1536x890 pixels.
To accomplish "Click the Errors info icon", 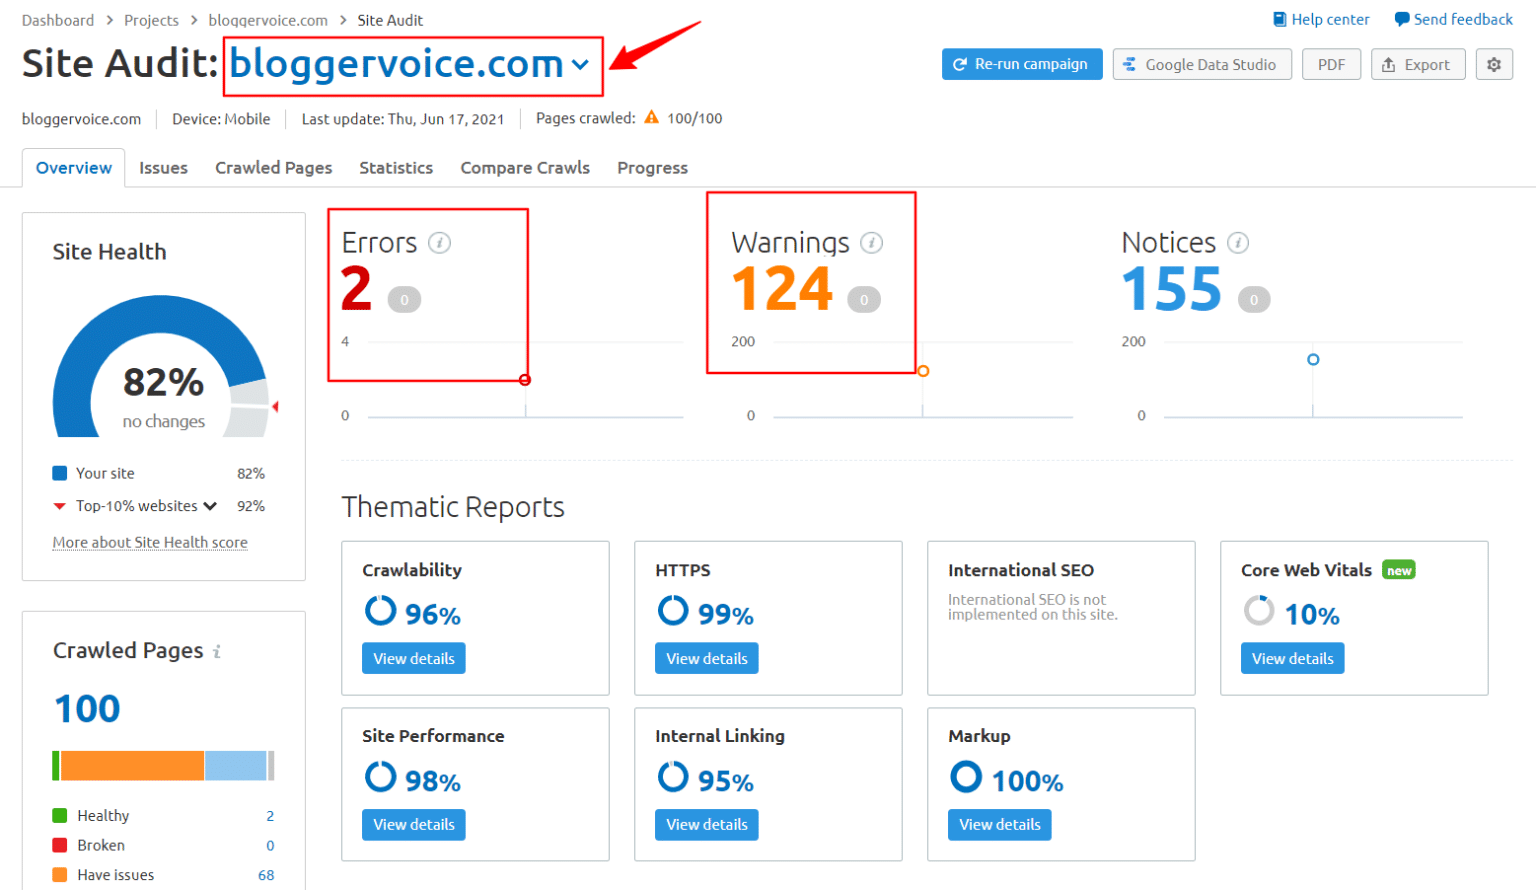I will coord(439,243).
